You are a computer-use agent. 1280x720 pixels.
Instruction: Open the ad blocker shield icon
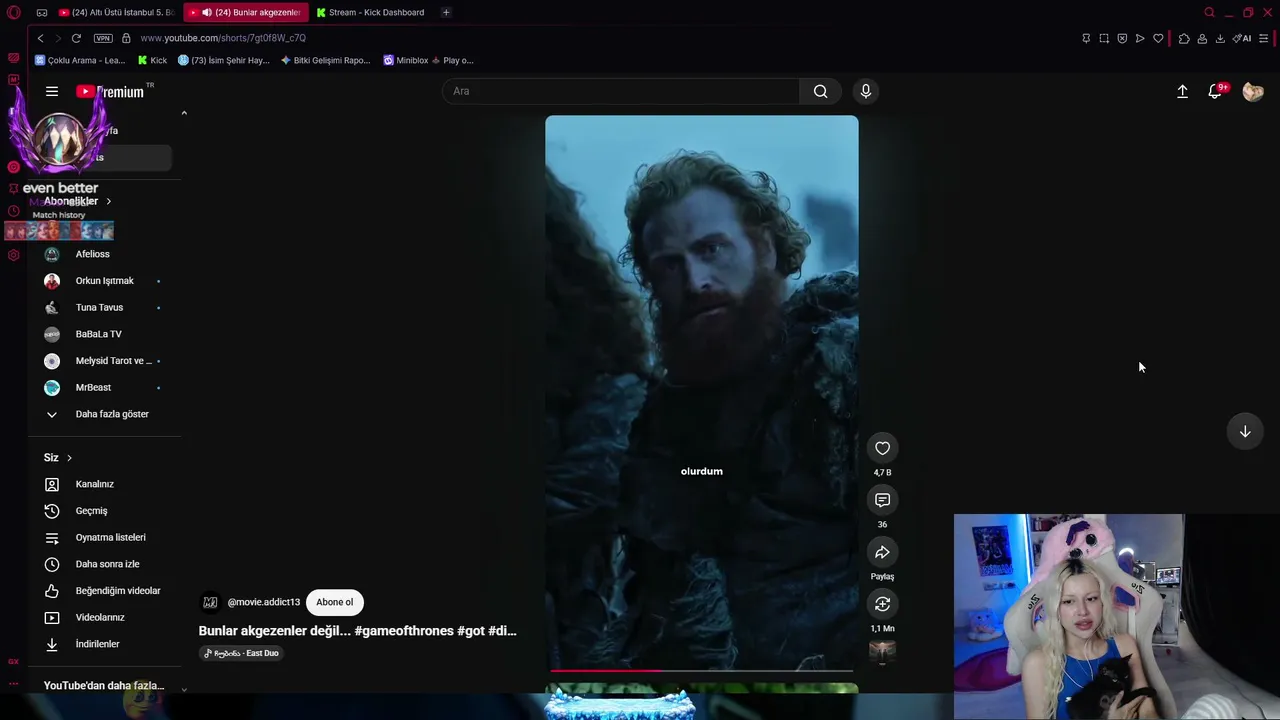coord(1122,38)
